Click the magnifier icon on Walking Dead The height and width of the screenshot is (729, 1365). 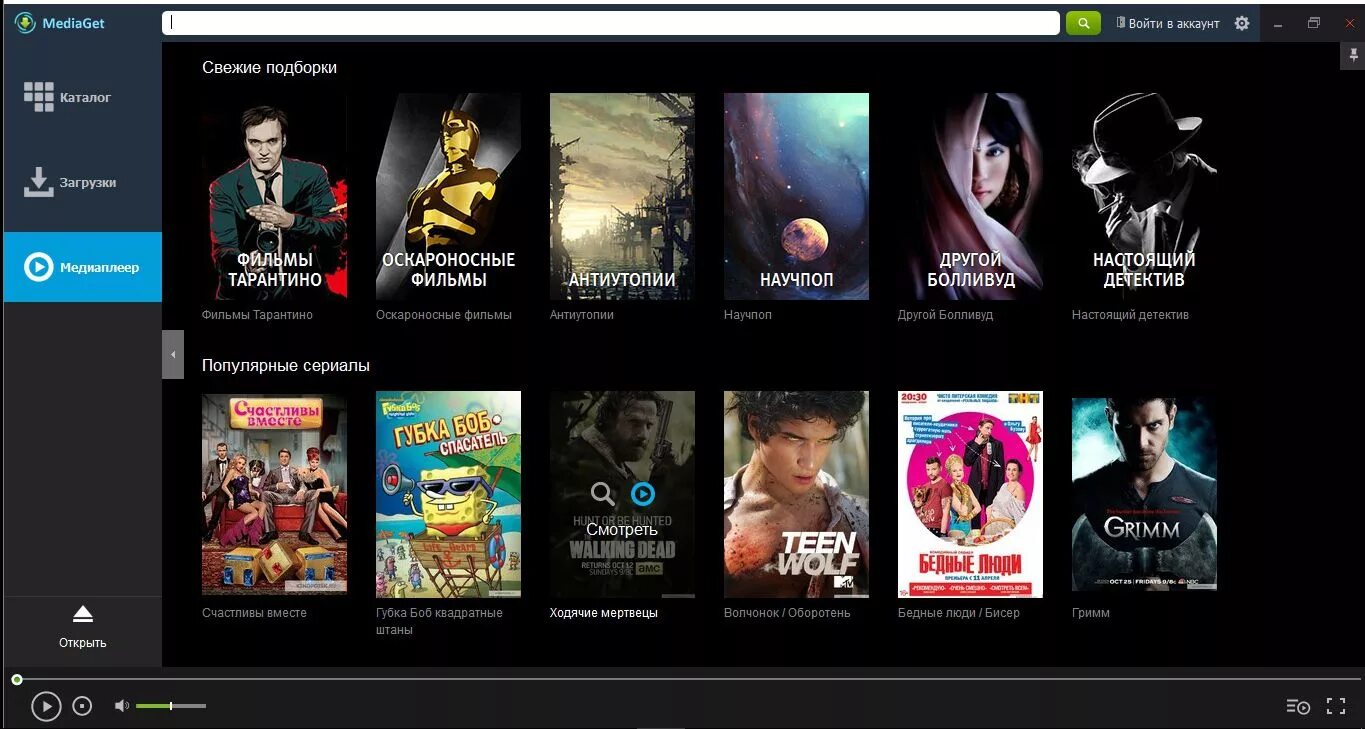point(602,493)
